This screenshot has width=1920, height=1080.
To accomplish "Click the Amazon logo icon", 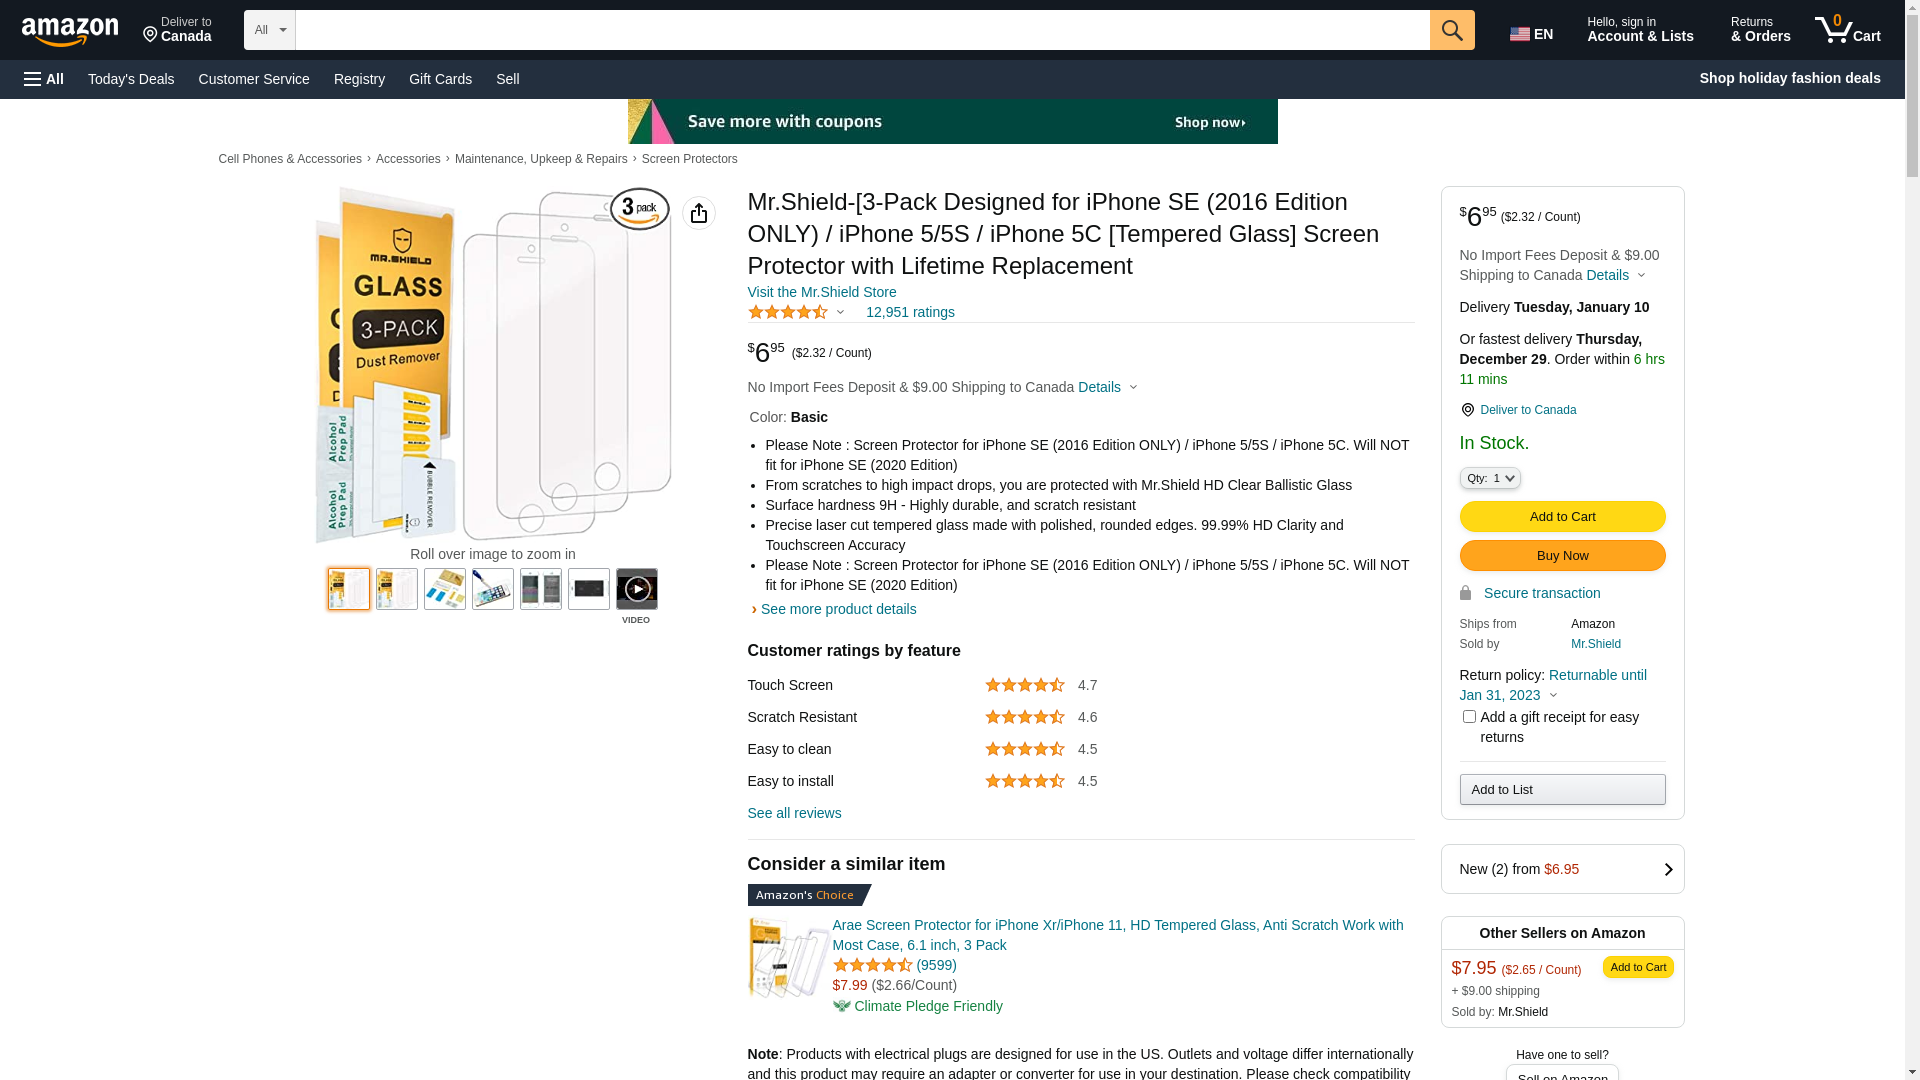I will [x=70, y=32].
